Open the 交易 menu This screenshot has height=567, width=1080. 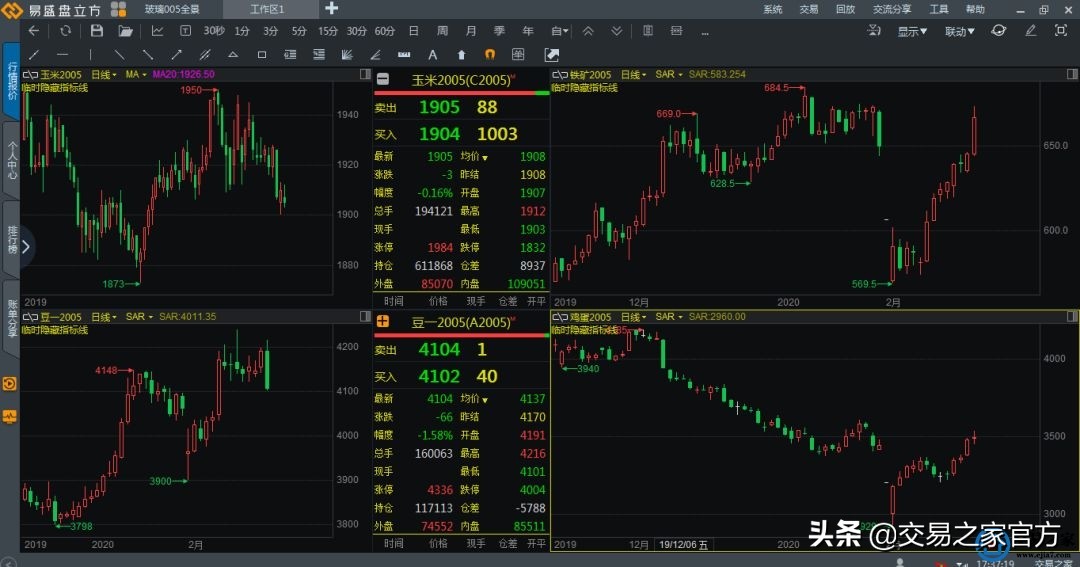(809, 9)
